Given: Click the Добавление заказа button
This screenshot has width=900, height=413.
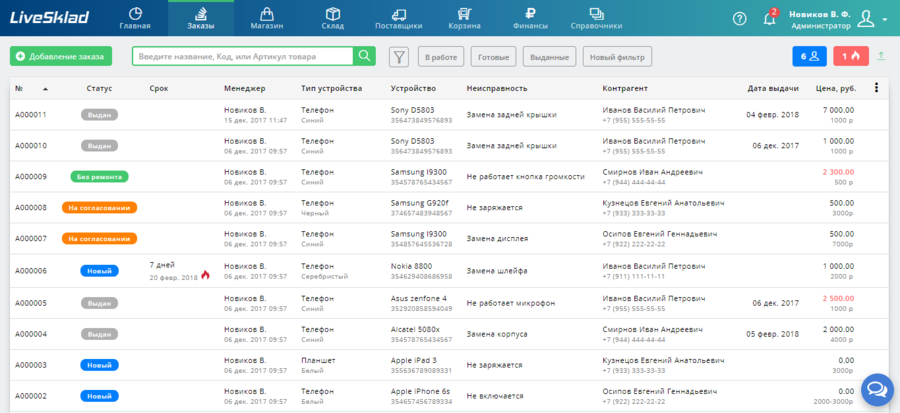Looking at the screenshot, I should pyautogui.click(x=61, y=56).
